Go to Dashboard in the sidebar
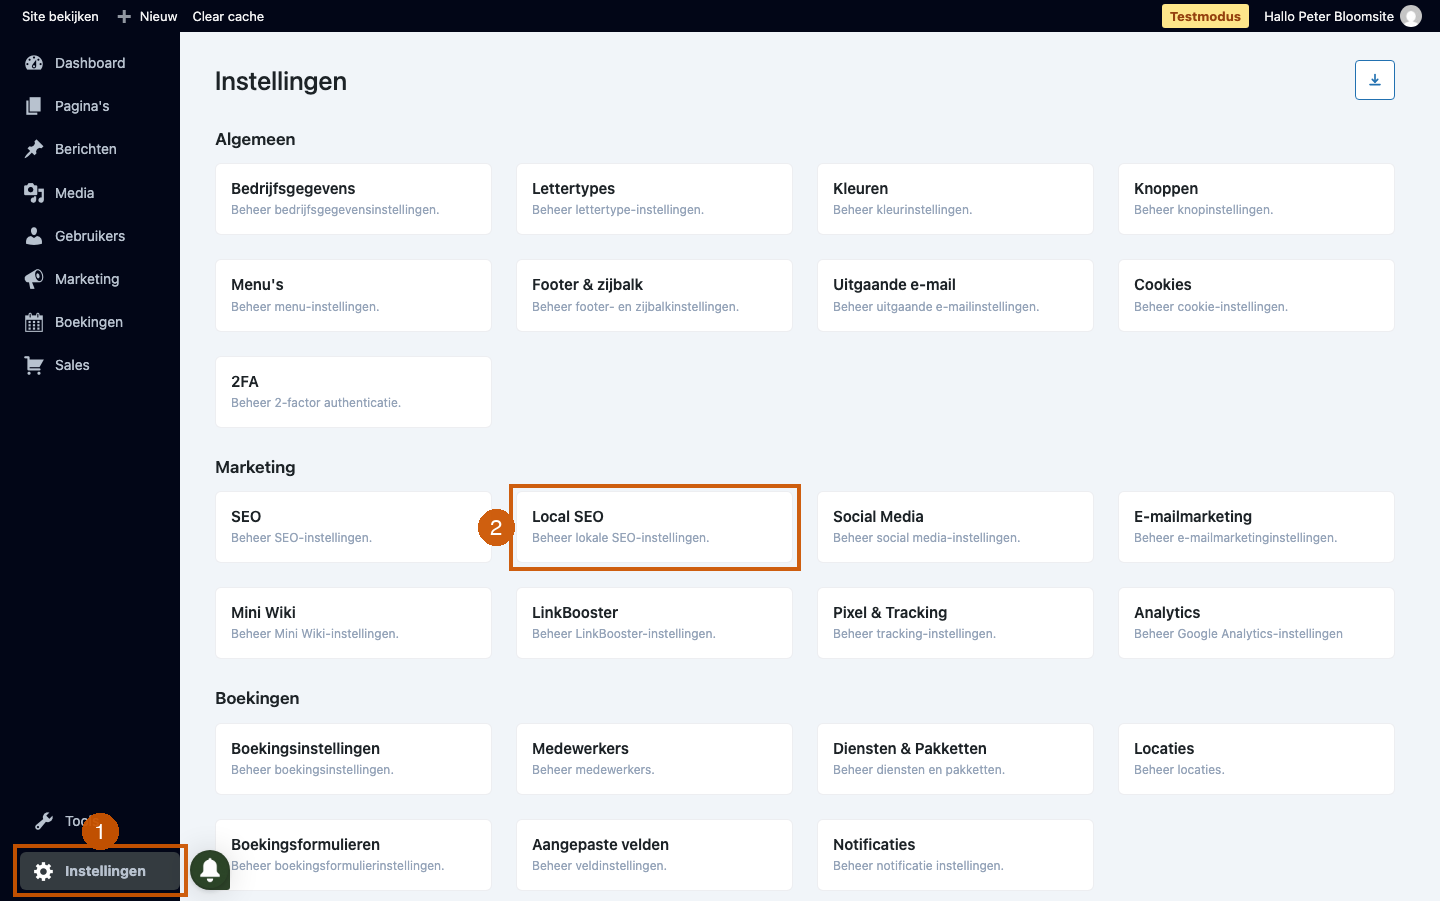This screenshot has width=1440, height=901. (x=90, y=63)
